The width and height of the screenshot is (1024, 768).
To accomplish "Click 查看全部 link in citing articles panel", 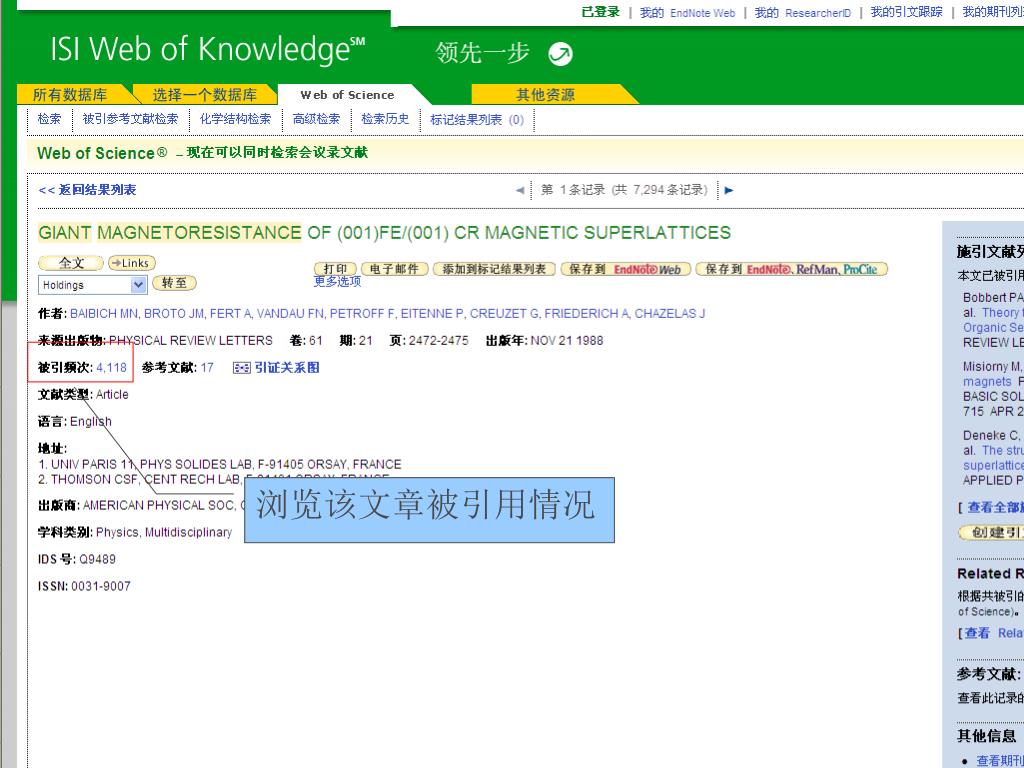I will pos(995,507).
